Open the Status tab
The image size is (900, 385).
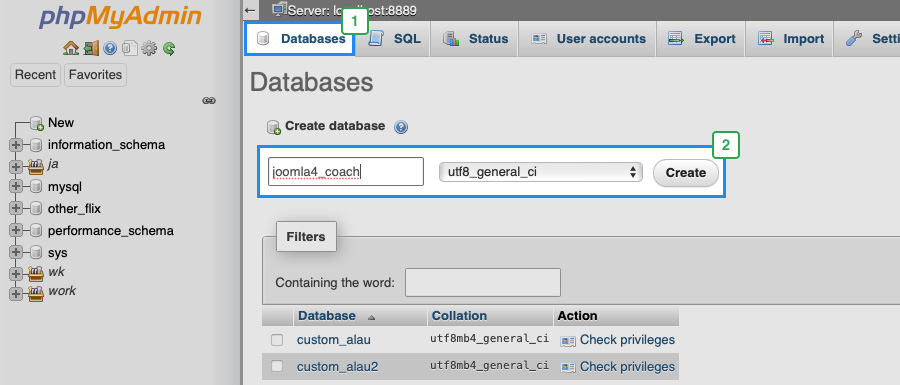(x=475, y=39)
